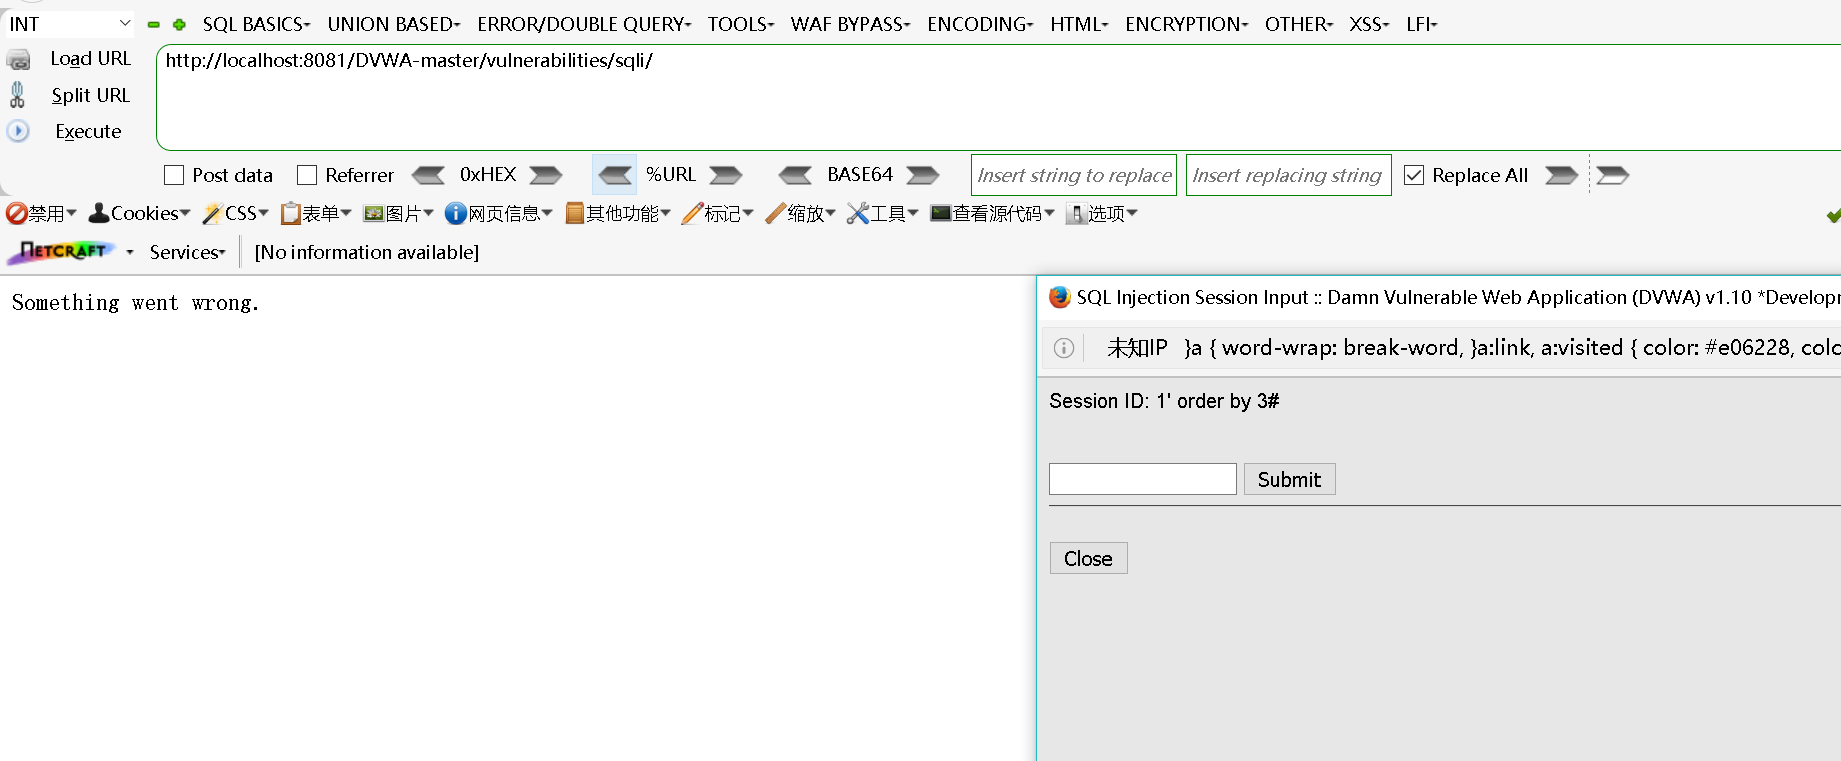This screenshot has height=761, width=1841.
Task: Click the arrow right after Replace All
Action: coord(1562,175)
